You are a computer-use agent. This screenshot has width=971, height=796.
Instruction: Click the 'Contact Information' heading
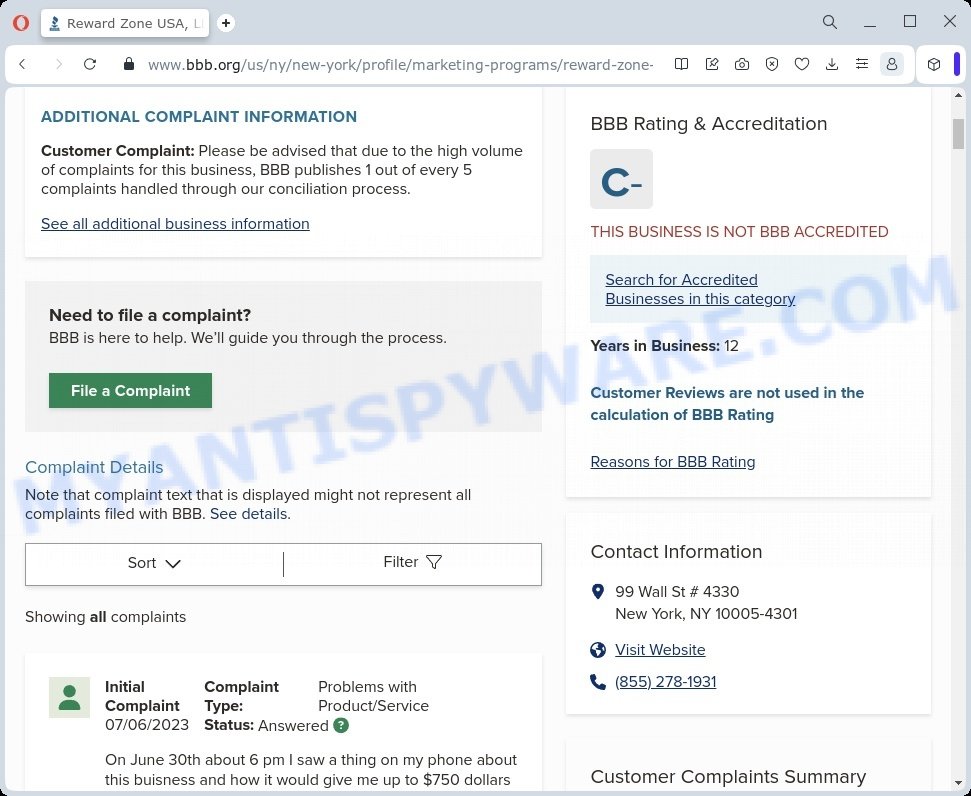pyautogui.click(x=676, y=552)
